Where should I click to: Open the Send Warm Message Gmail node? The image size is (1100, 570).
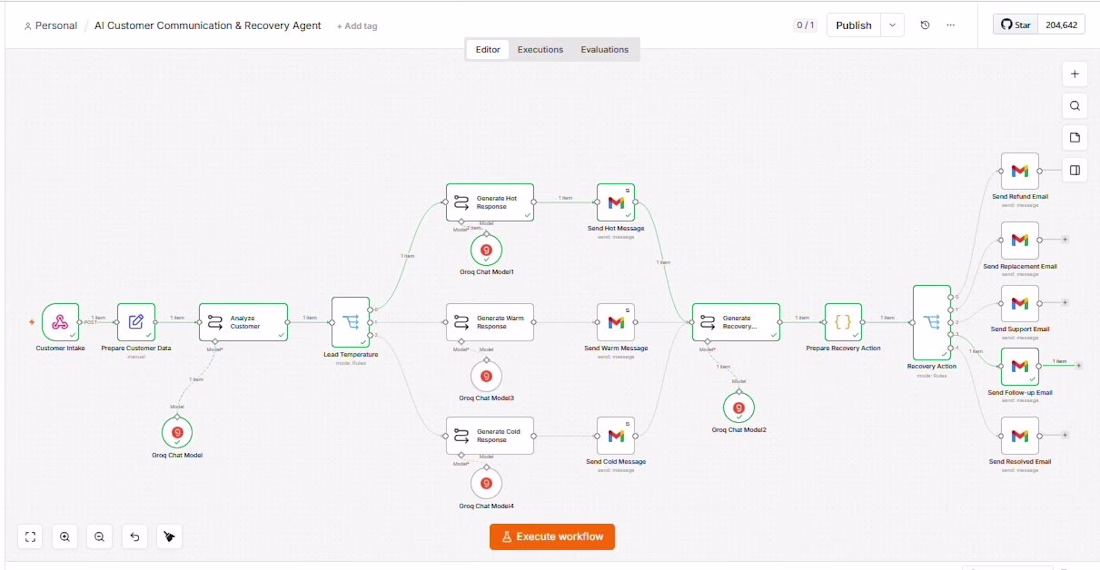[x=616, y=322]
